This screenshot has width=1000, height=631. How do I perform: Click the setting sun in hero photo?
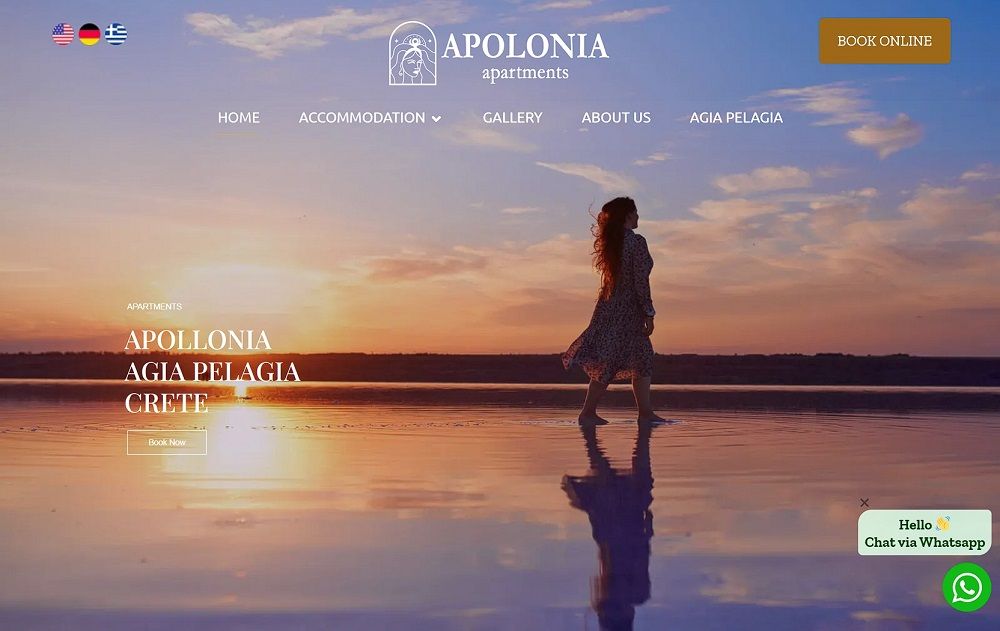(241, 389)
